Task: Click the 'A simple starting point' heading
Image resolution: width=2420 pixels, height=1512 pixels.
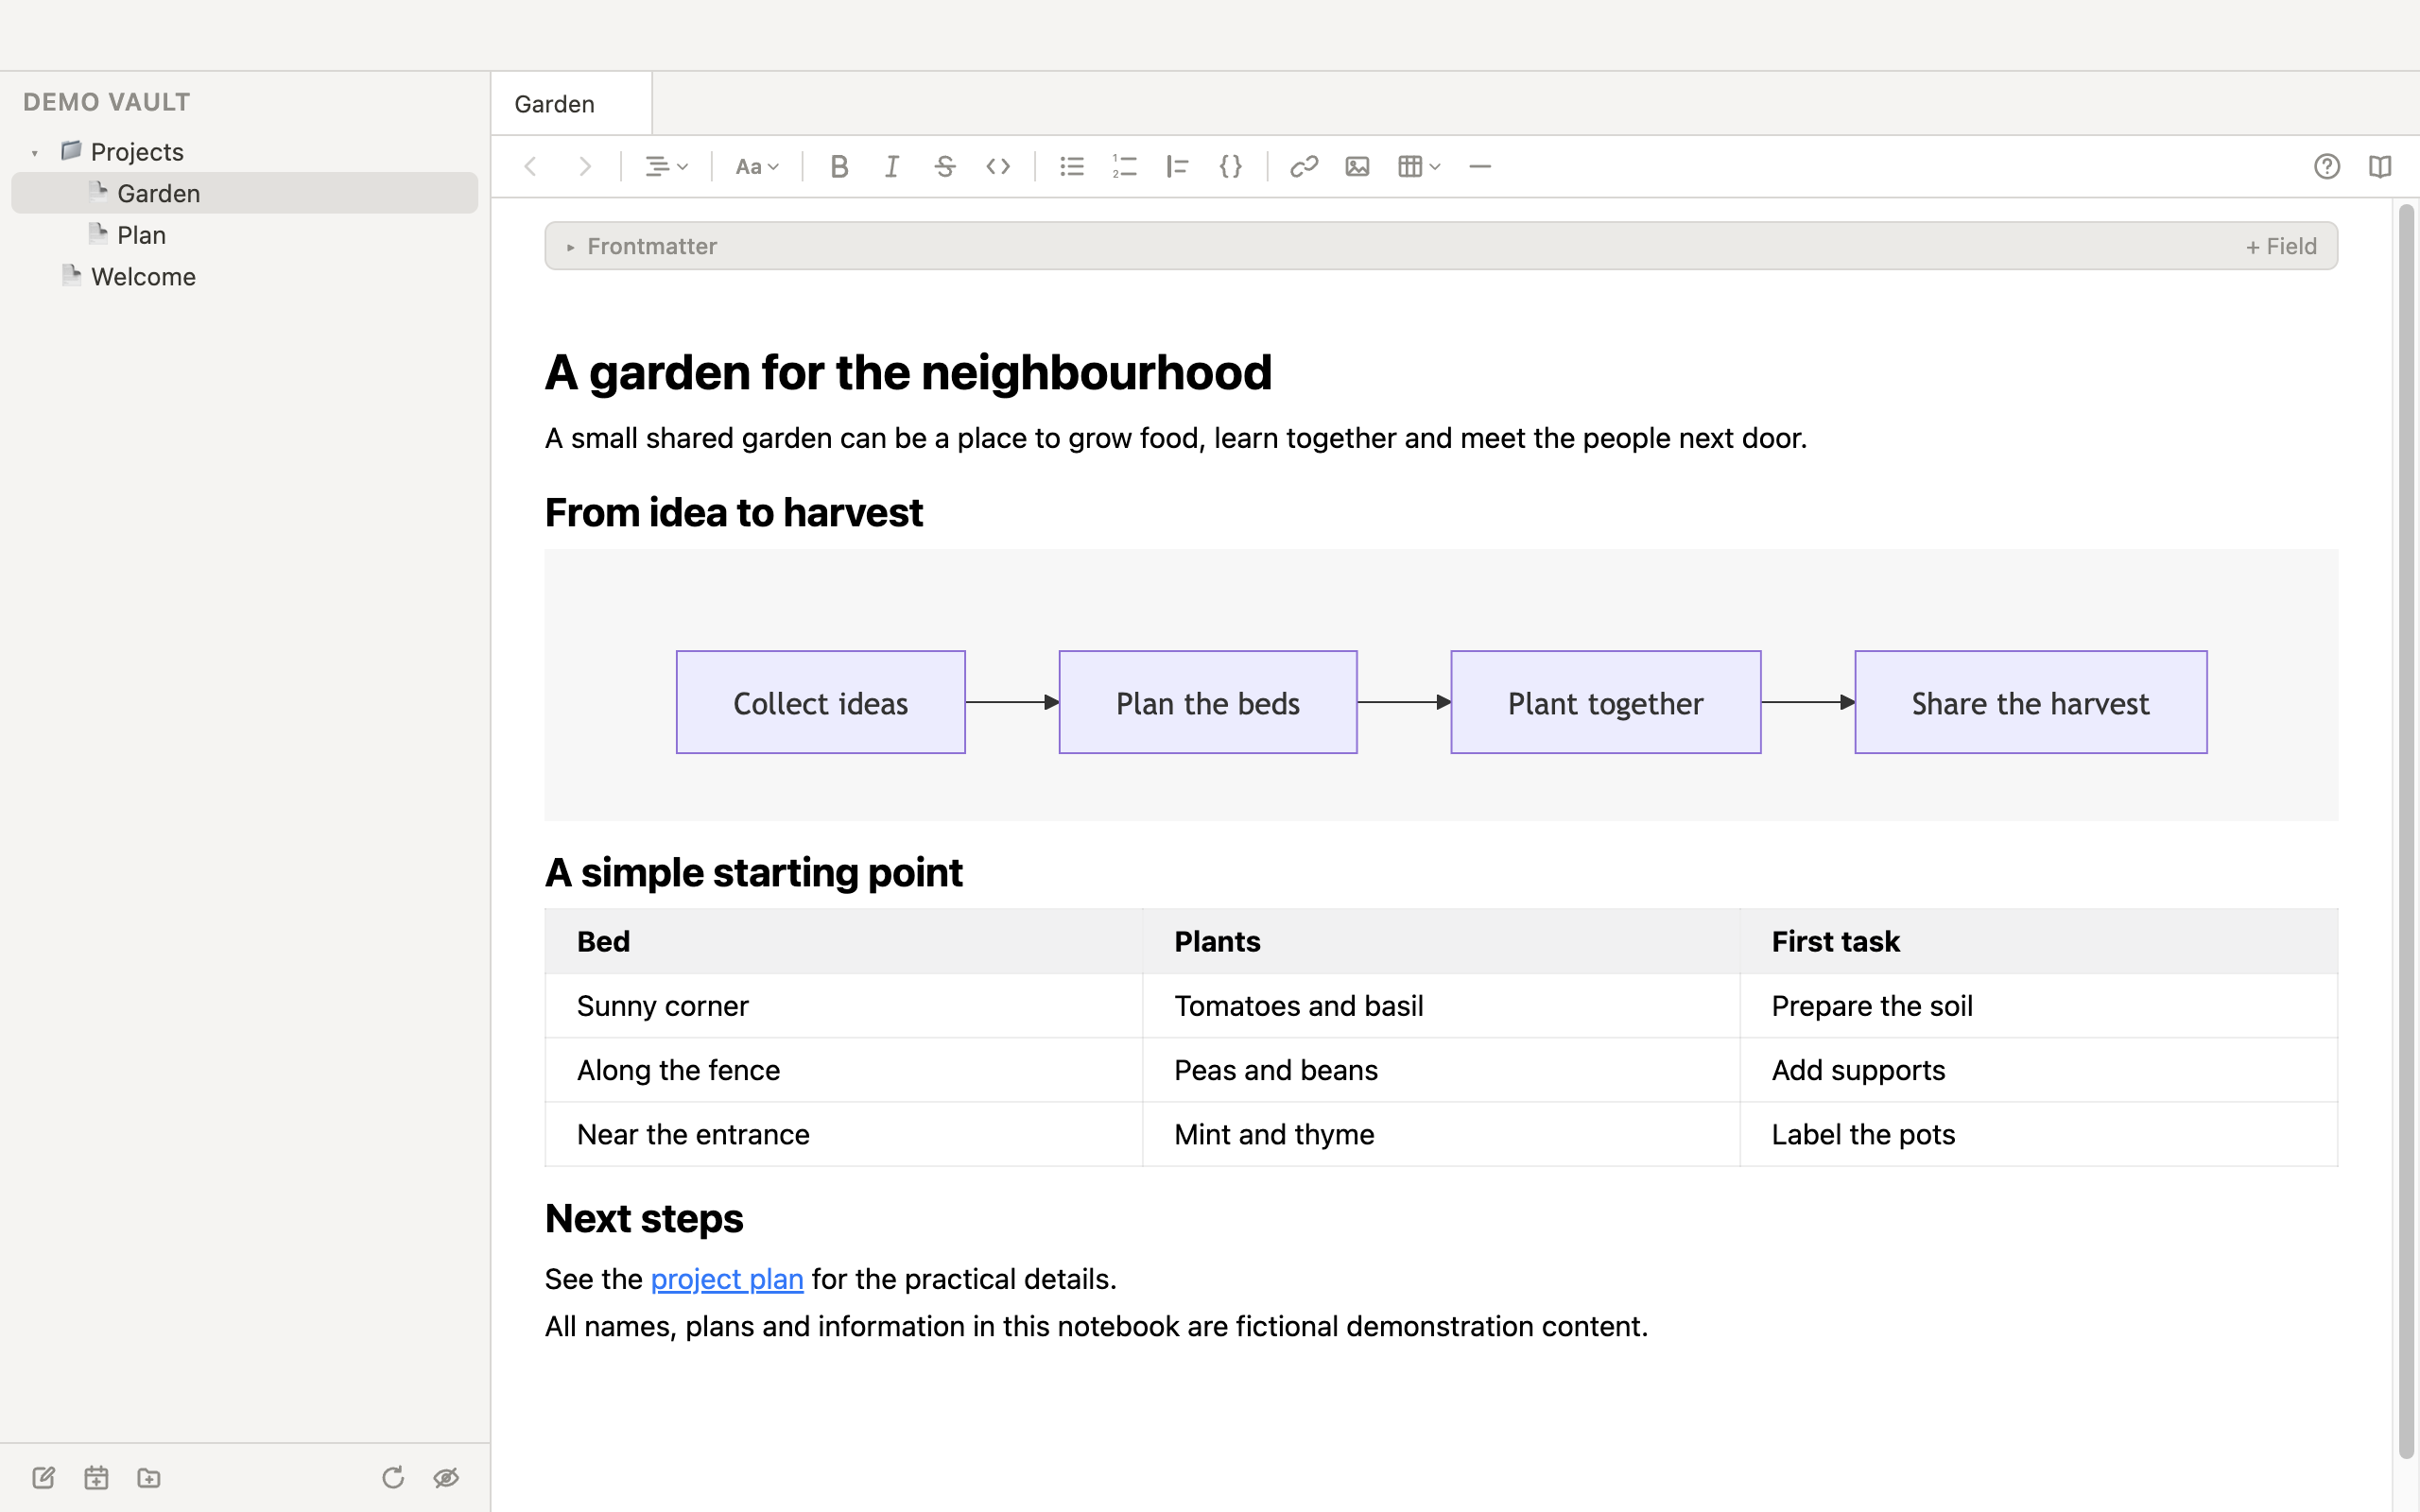Action: (x=753, y=873)
